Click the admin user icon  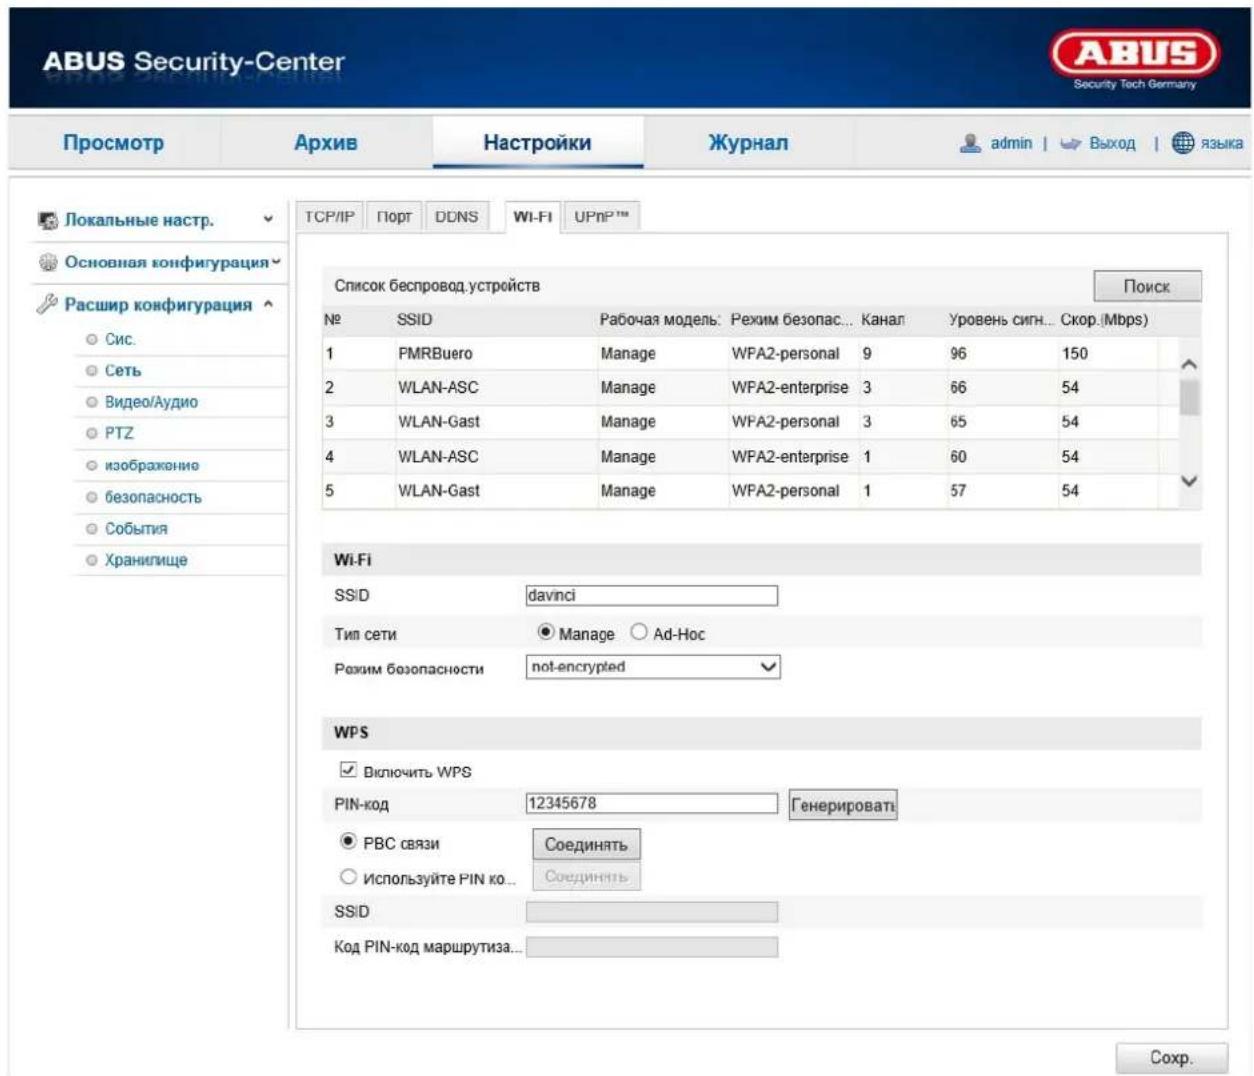point(969,143)
